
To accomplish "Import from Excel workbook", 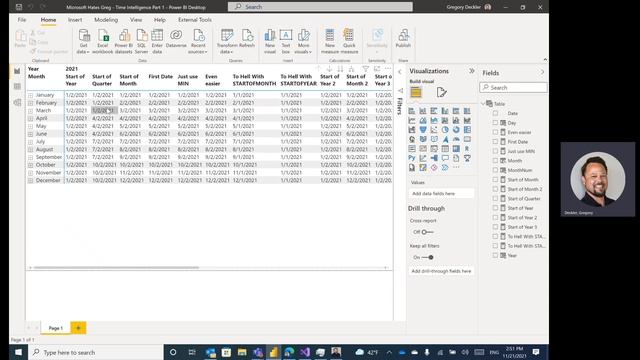I will tap(102, 42).
